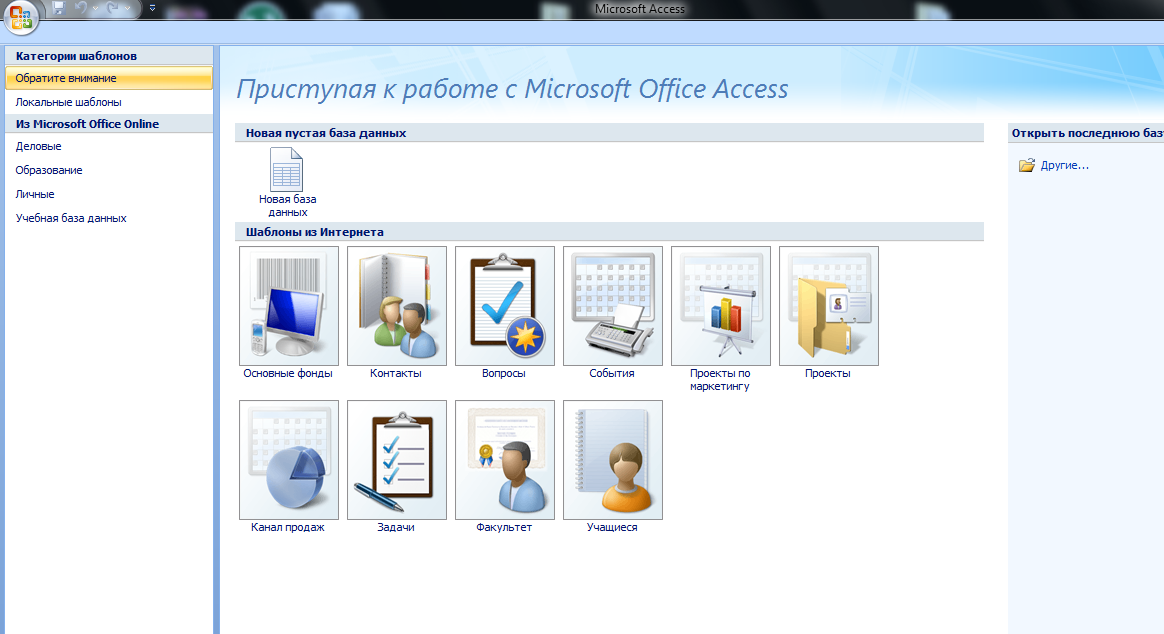
Task: Click the Redo icon in quick access toolbar
Action: tap(113, 8)
